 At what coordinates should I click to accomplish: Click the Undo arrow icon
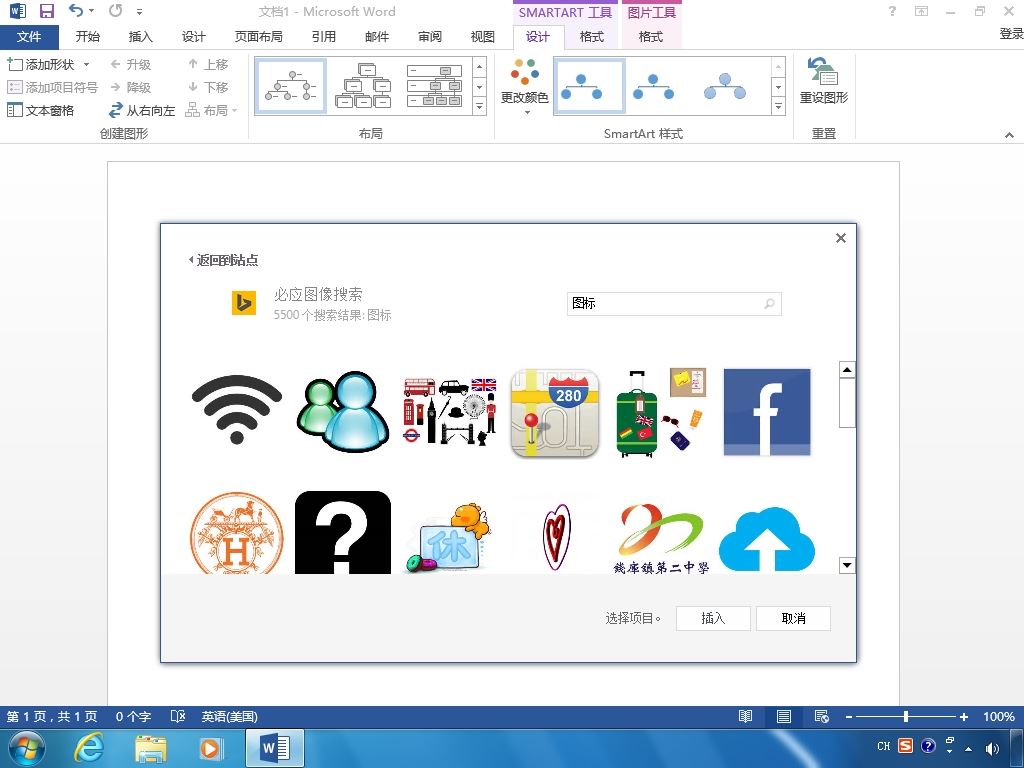[x=77, y=10]
